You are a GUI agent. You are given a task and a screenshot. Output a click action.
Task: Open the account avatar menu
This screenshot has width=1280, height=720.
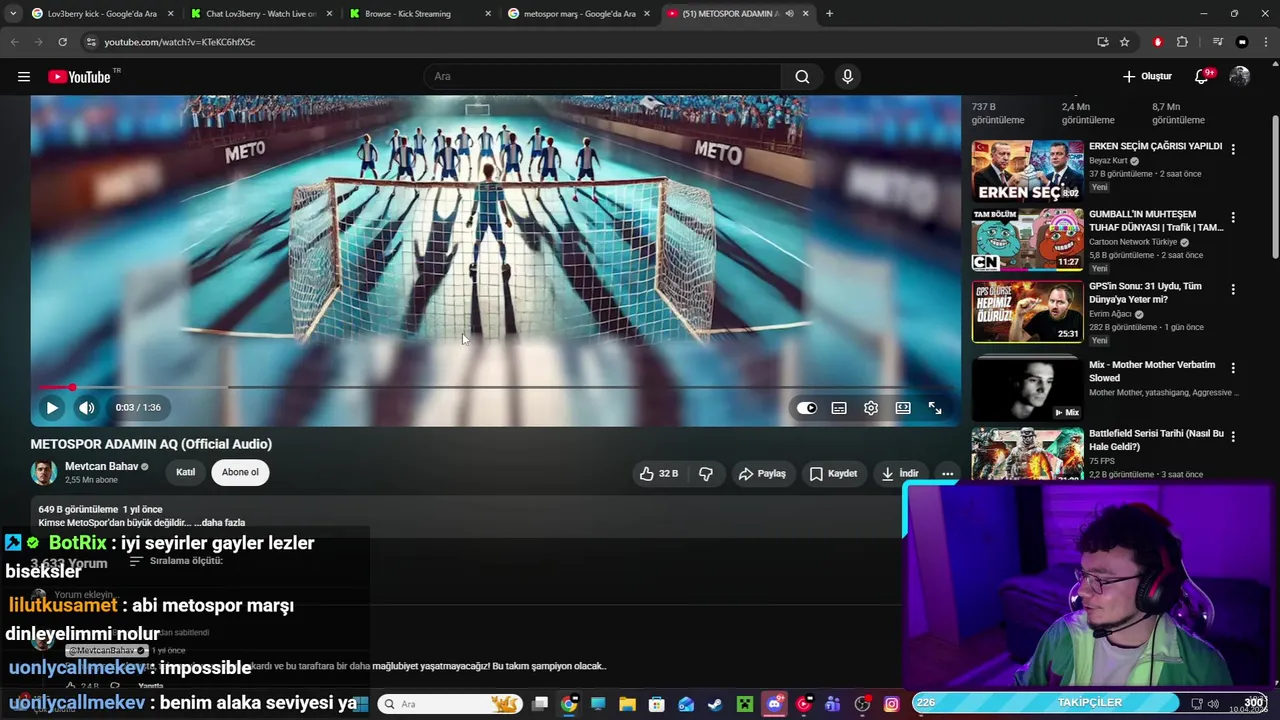[1240, 77]
